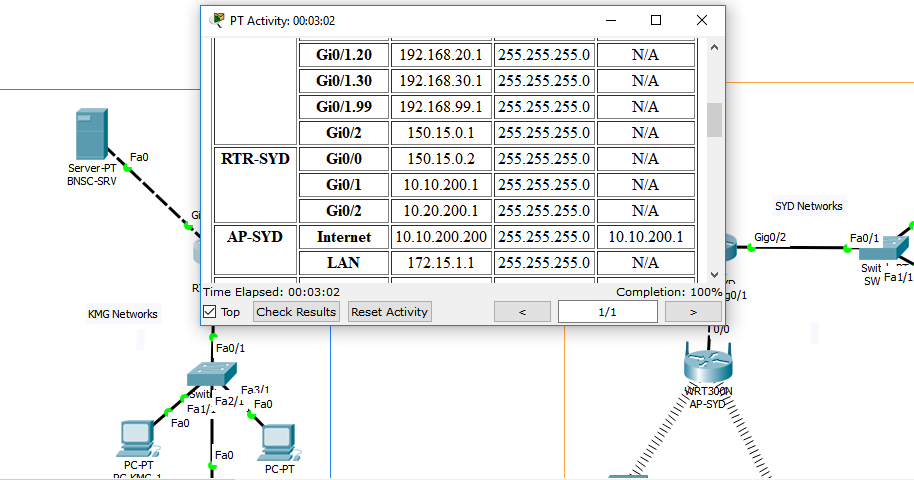Click the Completion: 100% text
The height and width of the screenshot is (480, 914).
click(x=669, y=292)
